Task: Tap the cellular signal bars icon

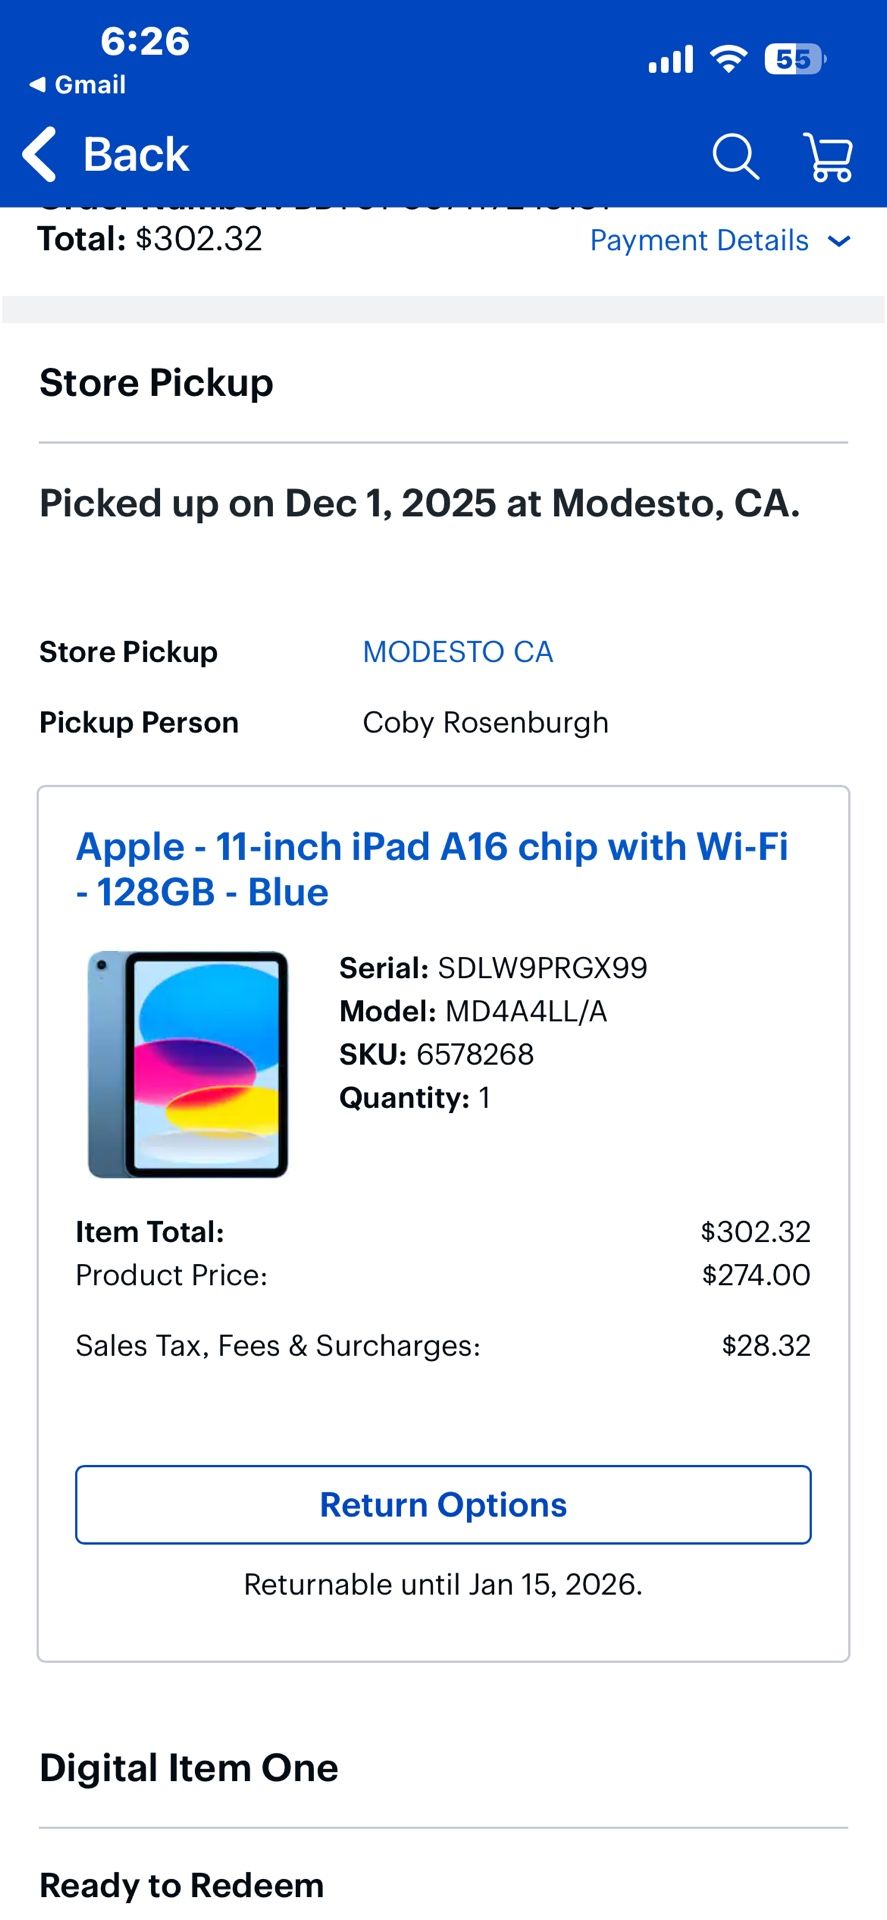Action: [x=669, y=60]
